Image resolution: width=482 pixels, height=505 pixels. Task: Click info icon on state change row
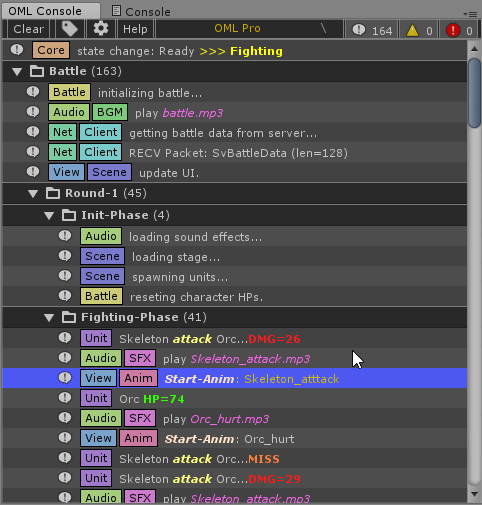[17, 50]
